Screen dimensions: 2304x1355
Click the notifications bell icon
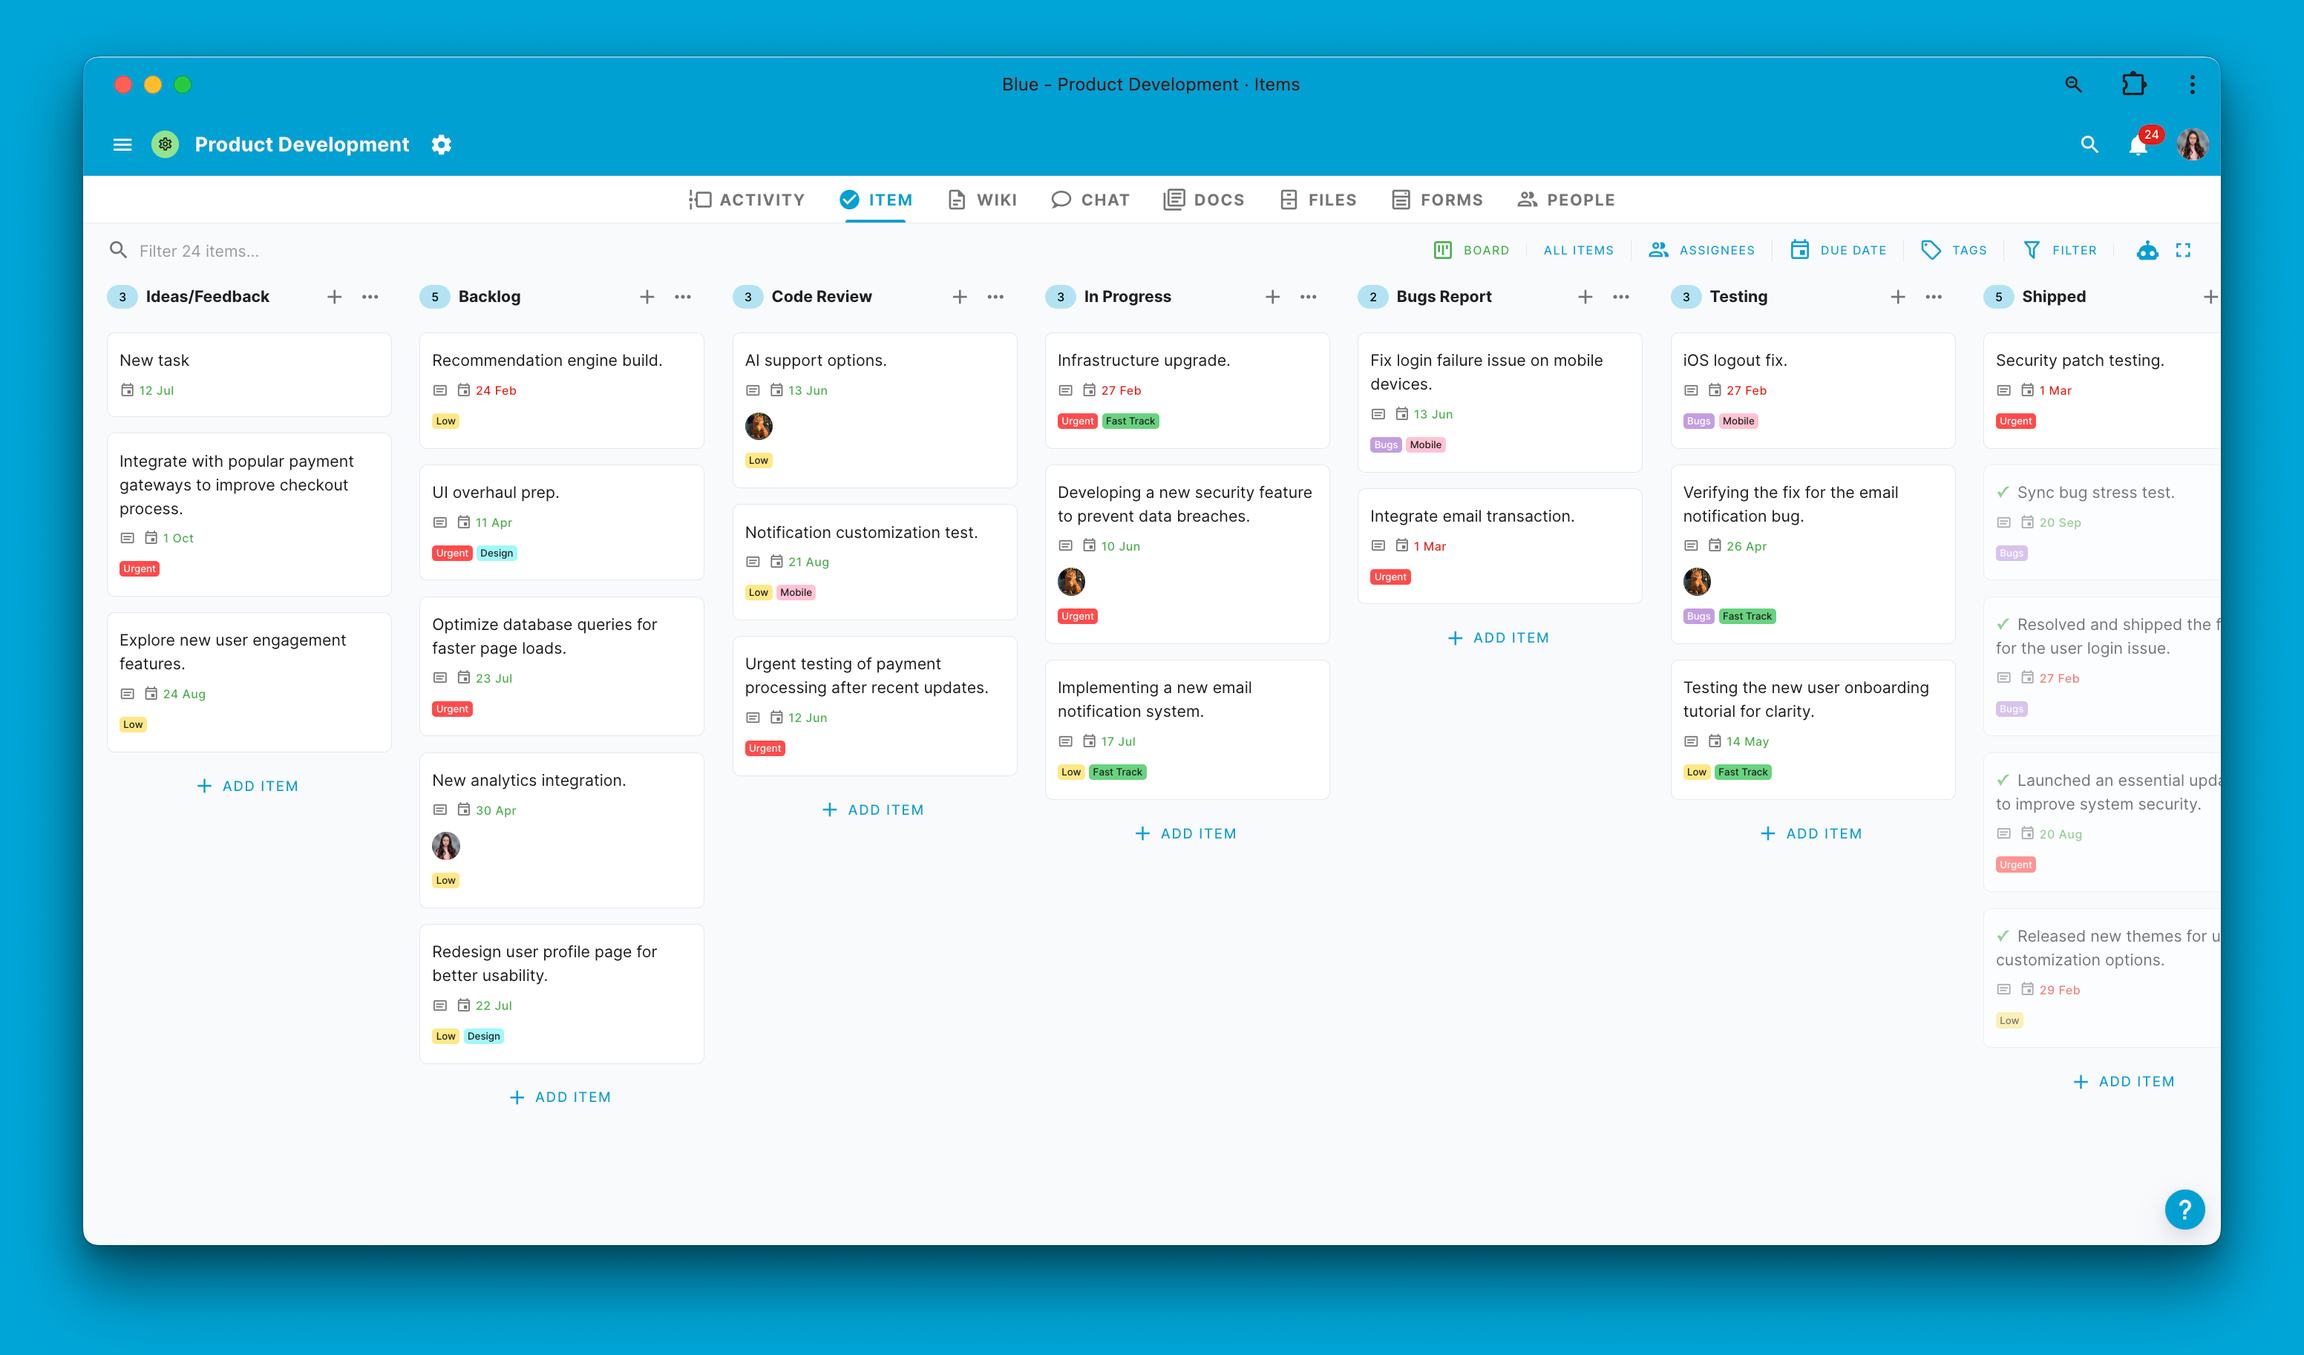point(2137,146)
